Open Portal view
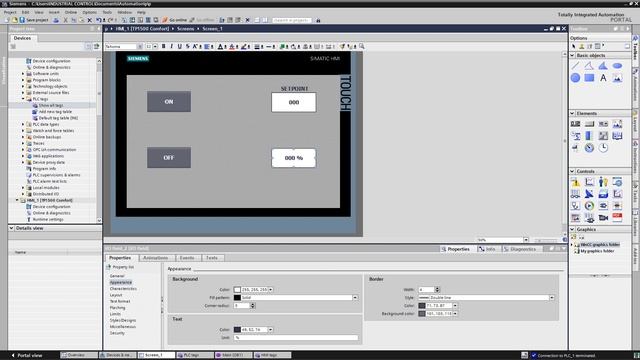Screen dimensions: 640x360 (27, 355)
